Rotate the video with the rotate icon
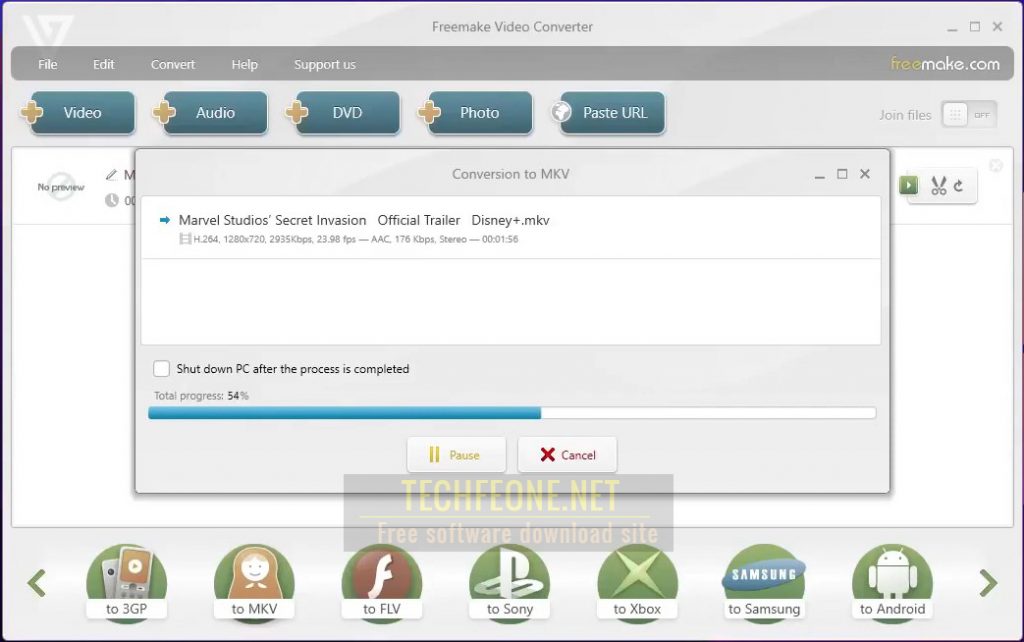The image size is (1024, 642). pos(959,186)
